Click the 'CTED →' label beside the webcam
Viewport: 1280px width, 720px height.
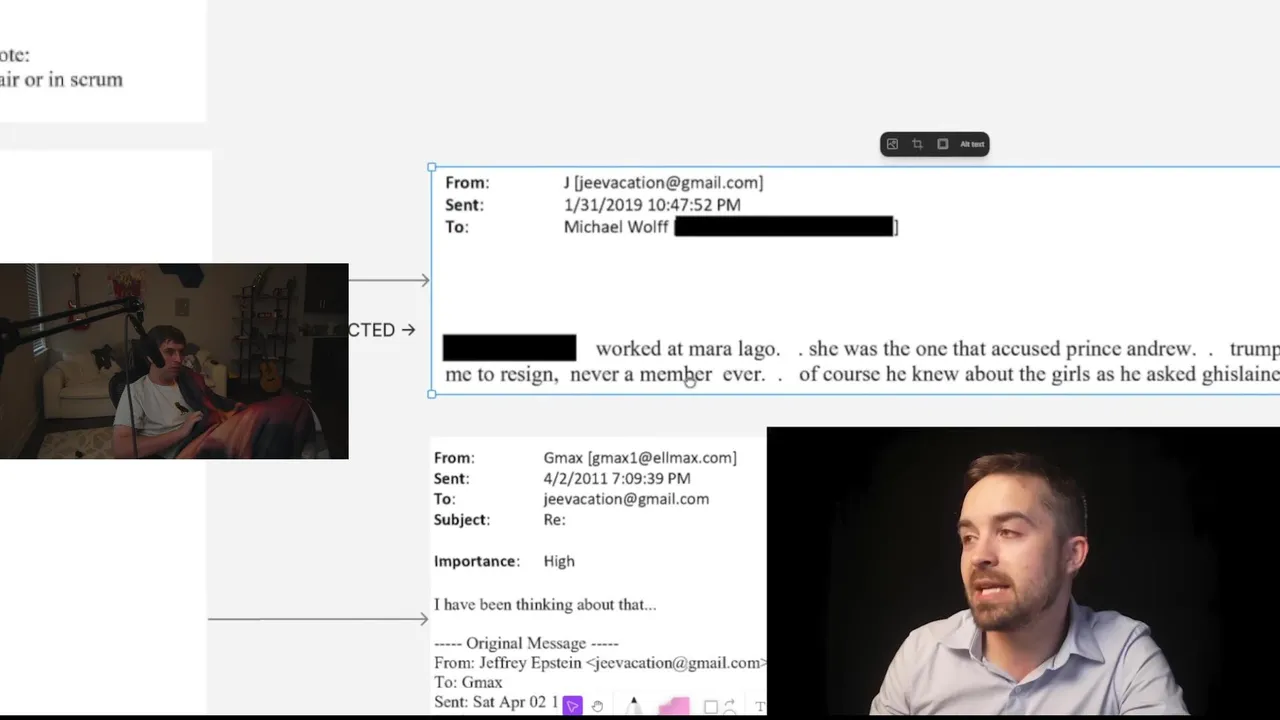coord(382,330)
